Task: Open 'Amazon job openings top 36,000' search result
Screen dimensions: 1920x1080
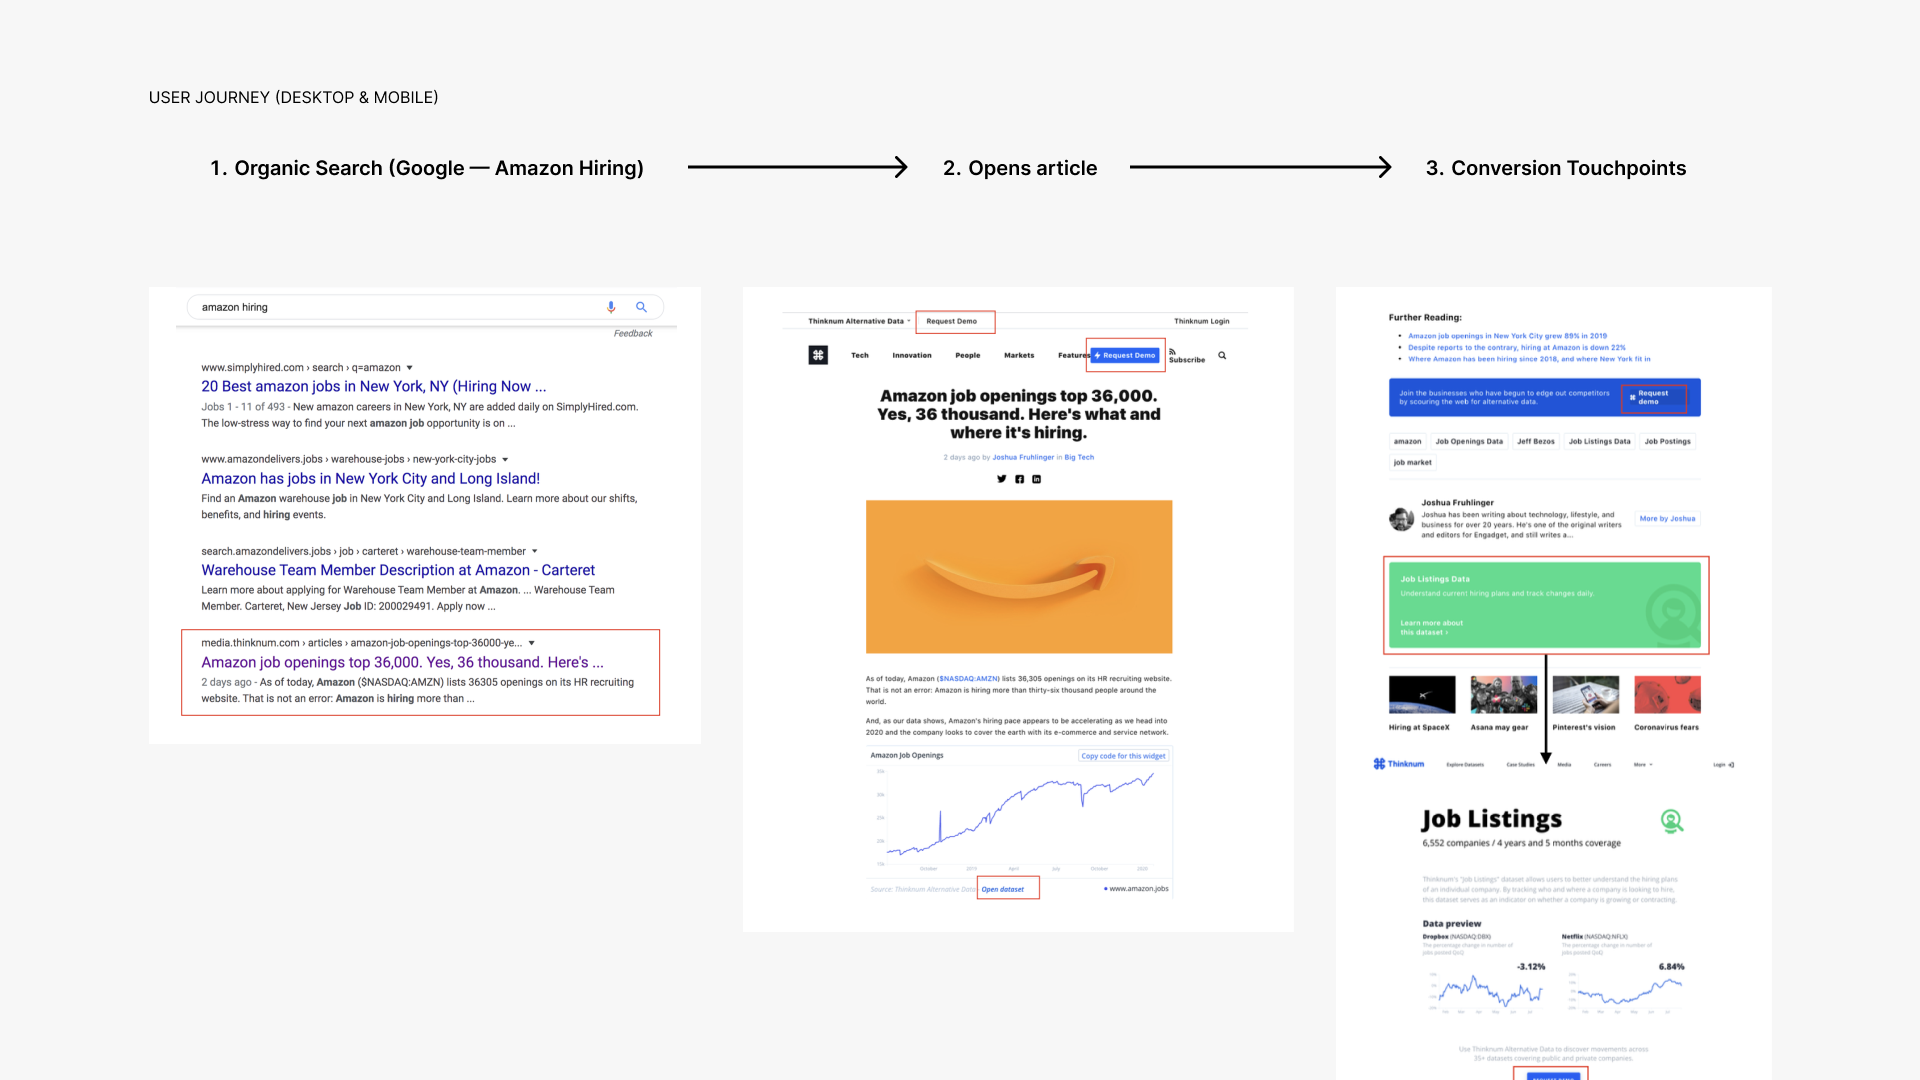Action: [x=402, y=662]
